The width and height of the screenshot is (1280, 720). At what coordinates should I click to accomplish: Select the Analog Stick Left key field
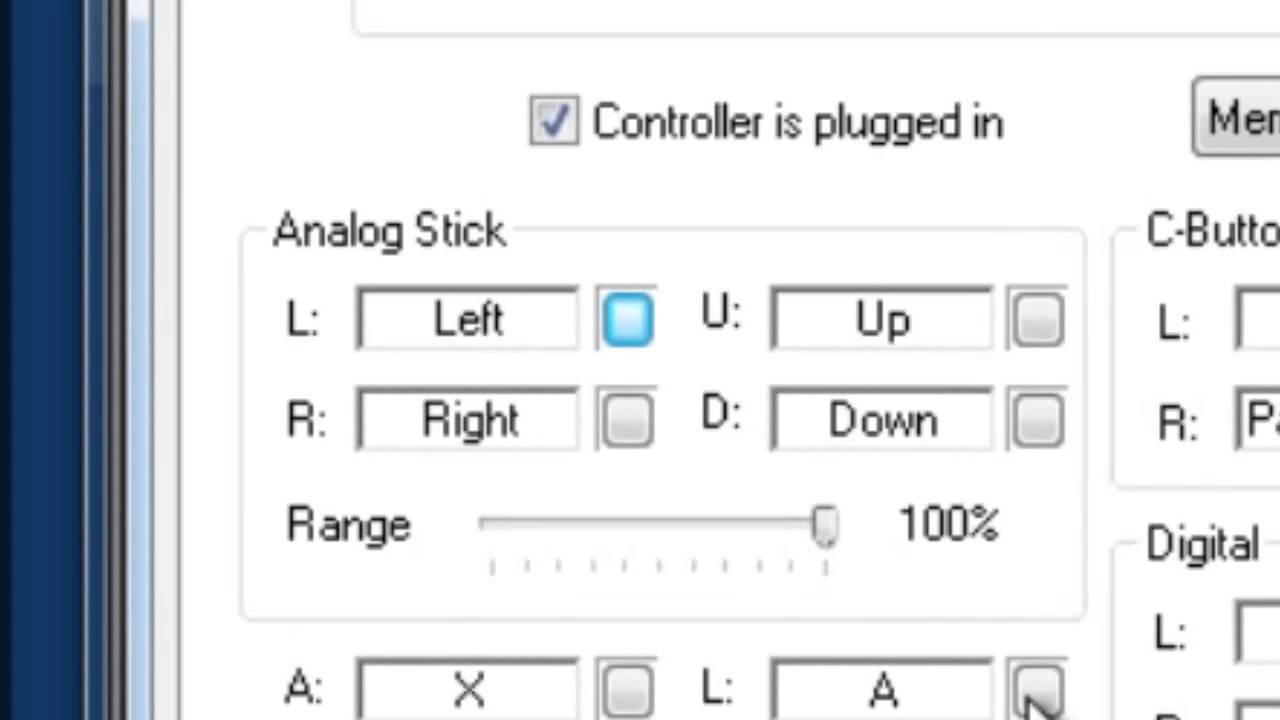point(467,320)
